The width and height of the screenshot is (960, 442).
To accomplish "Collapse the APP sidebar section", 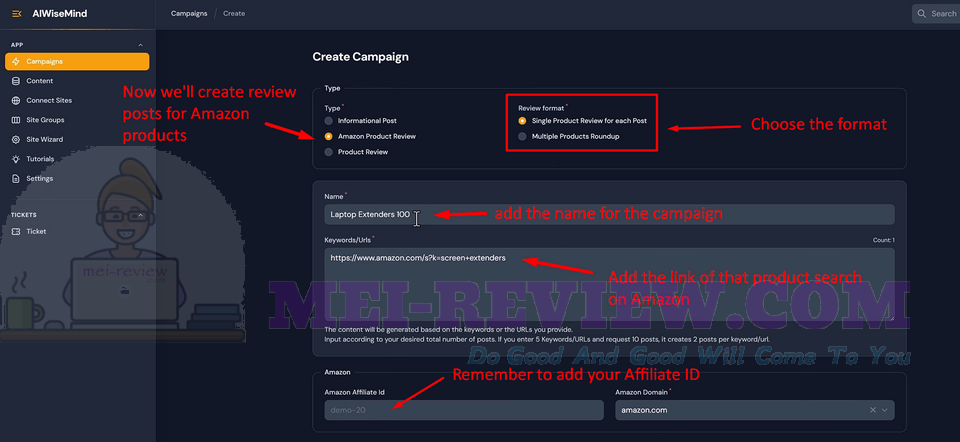I will (x=140, y=45).
